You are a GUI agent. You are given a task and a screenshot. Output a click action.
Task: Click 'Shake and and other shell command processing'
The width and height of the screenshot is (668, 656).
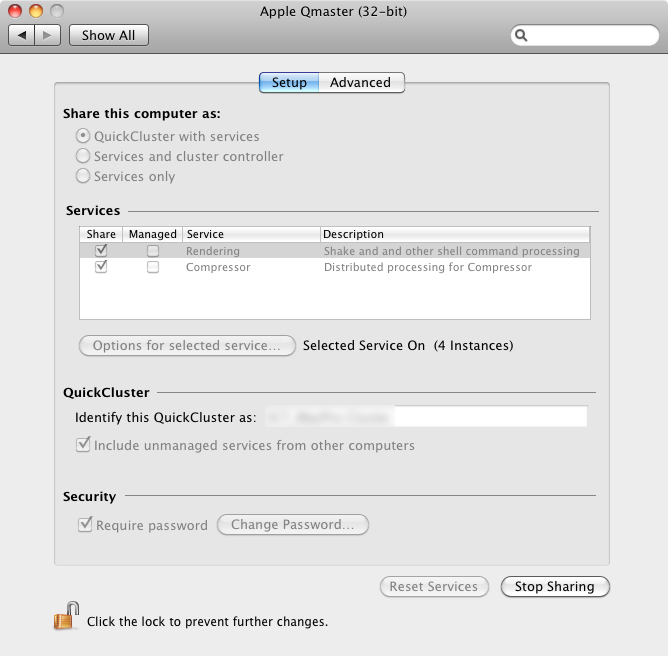coord(452,251)
